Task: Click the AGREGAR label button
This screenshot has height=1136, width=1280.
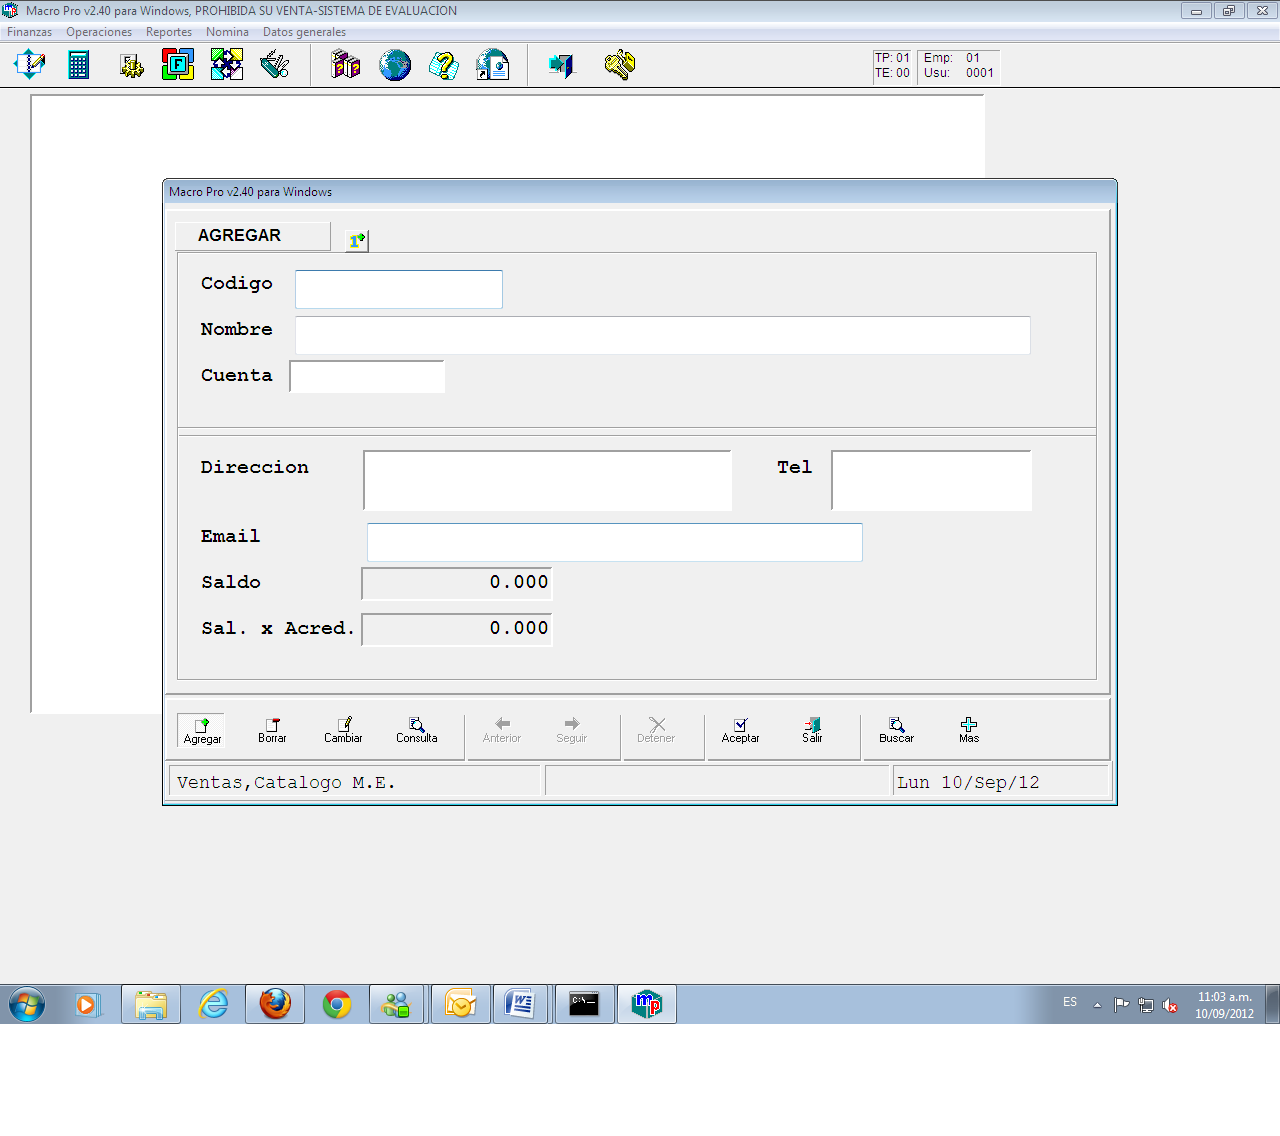Action: [x=252, y=235]
